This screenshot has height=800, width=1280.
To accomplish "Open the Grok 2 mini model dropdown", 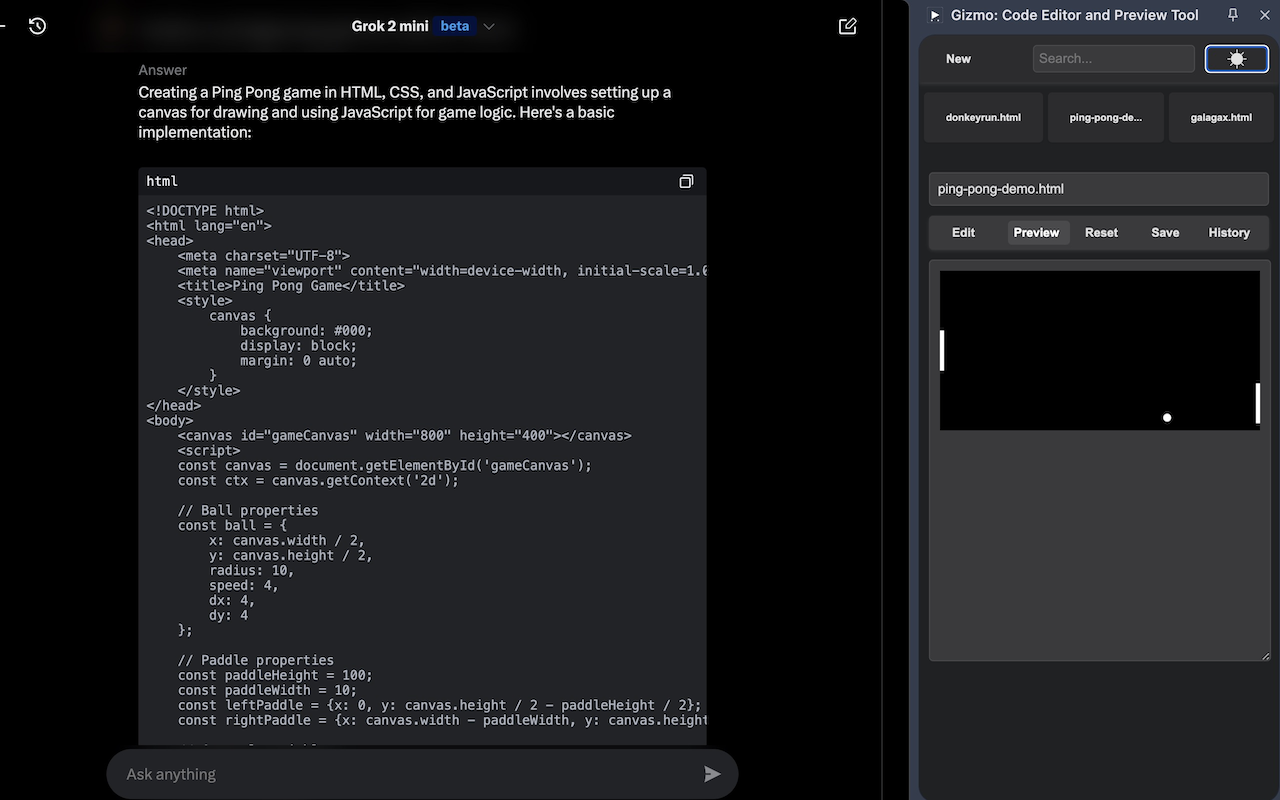I will (390, 26).
